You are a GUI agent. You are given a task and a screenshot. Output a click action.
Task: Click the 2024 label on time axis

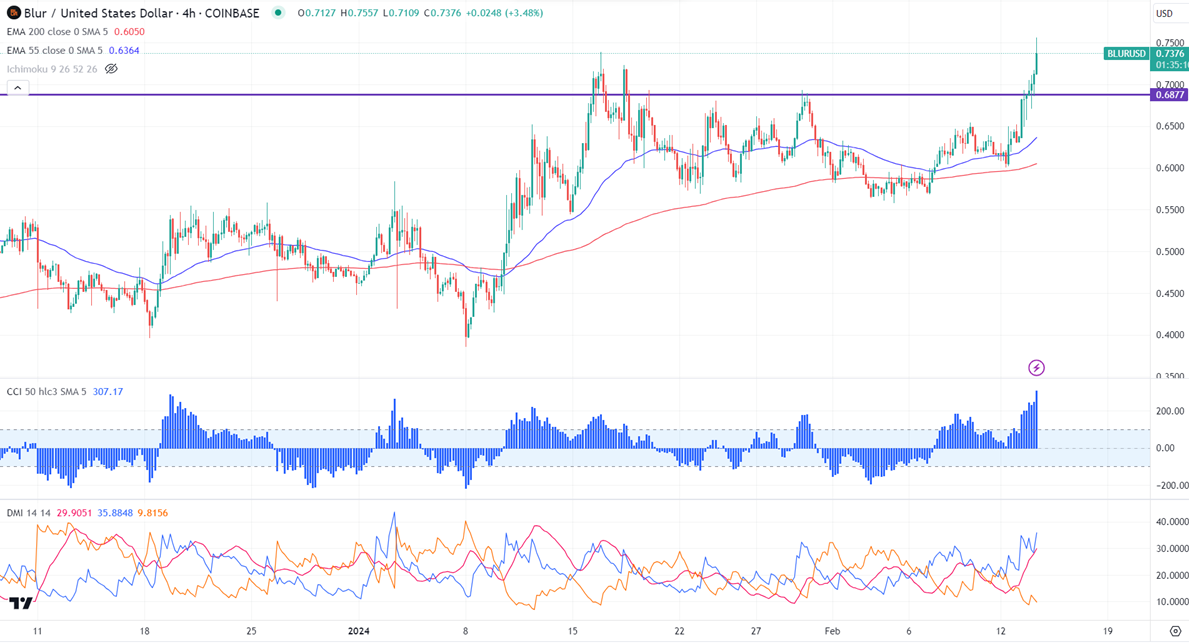click(359, 631)
